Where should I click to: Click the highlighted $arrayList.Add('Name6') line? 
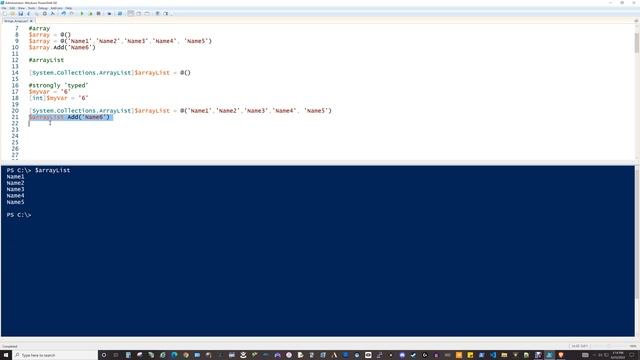tap(70, 117)
